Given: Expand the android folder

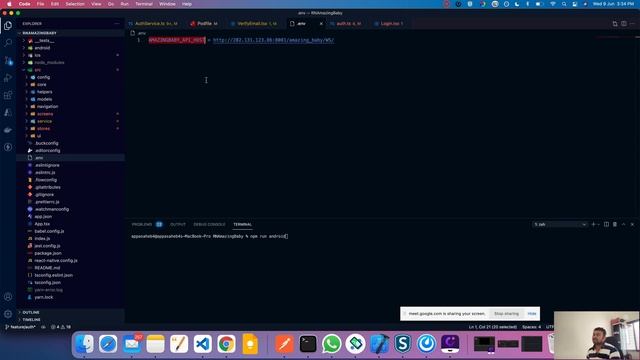Looking at the screenshot, I should pyautogui.click(x=42, y=48).
